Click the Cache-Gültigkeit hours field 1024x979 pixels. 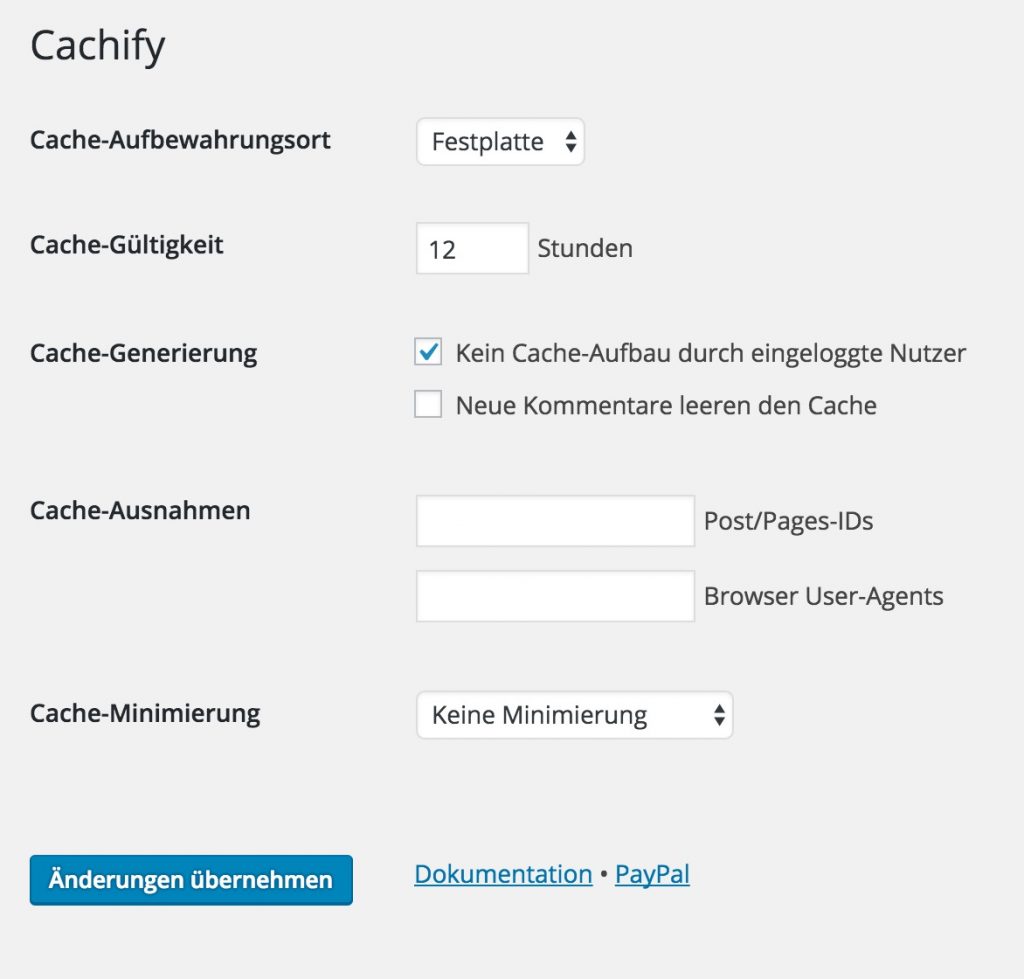coord(471,248)
